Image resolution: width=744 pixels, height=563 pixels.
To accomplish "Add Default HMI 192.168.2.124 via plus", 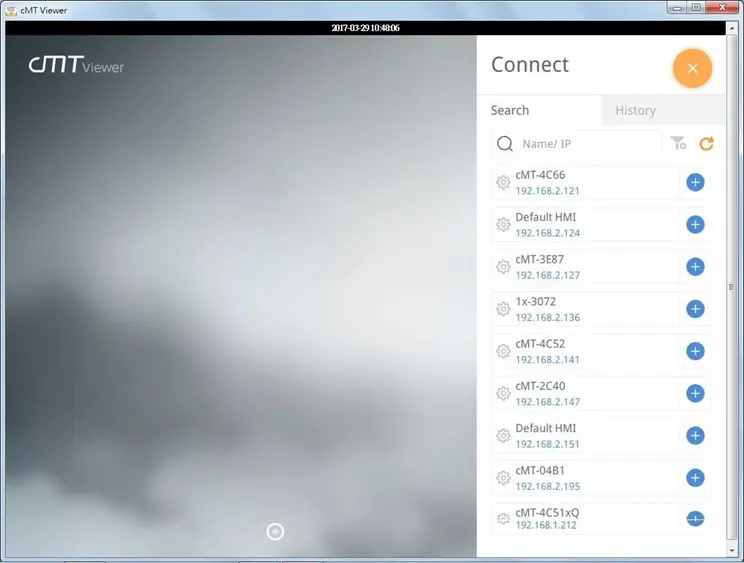I will tap(695, 224).
